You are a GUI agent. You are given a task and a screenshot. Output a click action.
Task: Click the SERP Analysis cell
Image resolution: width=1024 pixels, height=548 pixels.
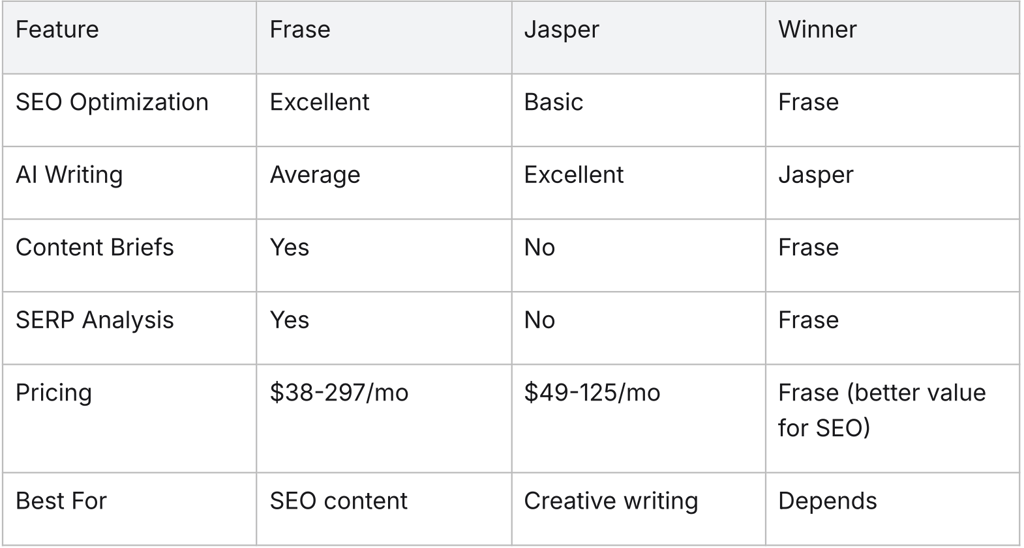(x=94, y=321)
